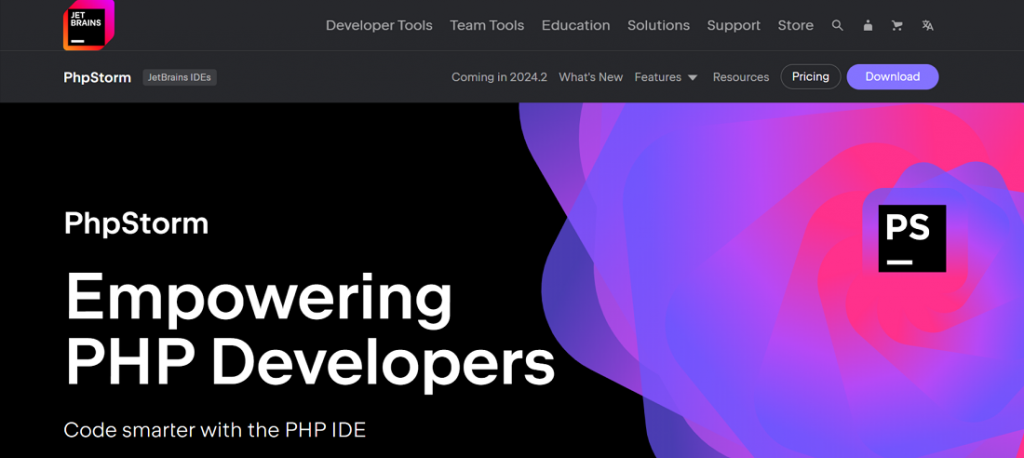Click the Empowering PHP Developers headline
Image resolution: width=1024 pixels, height=458 pixels.
point(310,331)
